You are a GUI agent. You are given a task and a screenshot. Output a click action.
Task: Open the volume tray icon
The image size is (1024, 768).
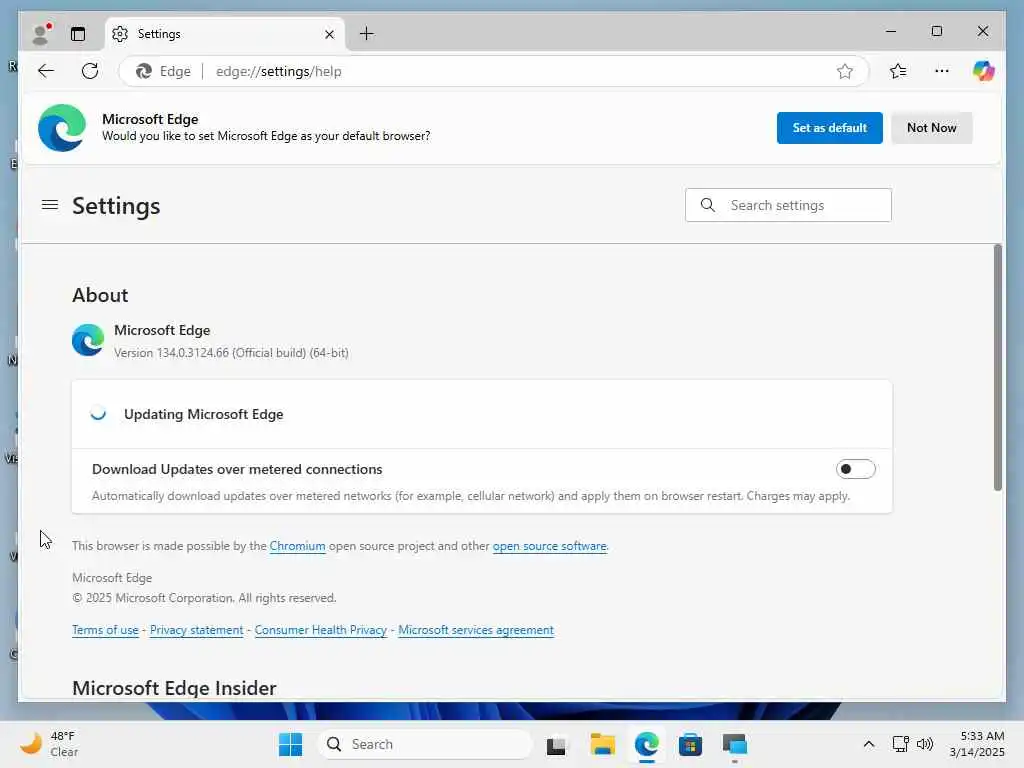click(925, 744)
